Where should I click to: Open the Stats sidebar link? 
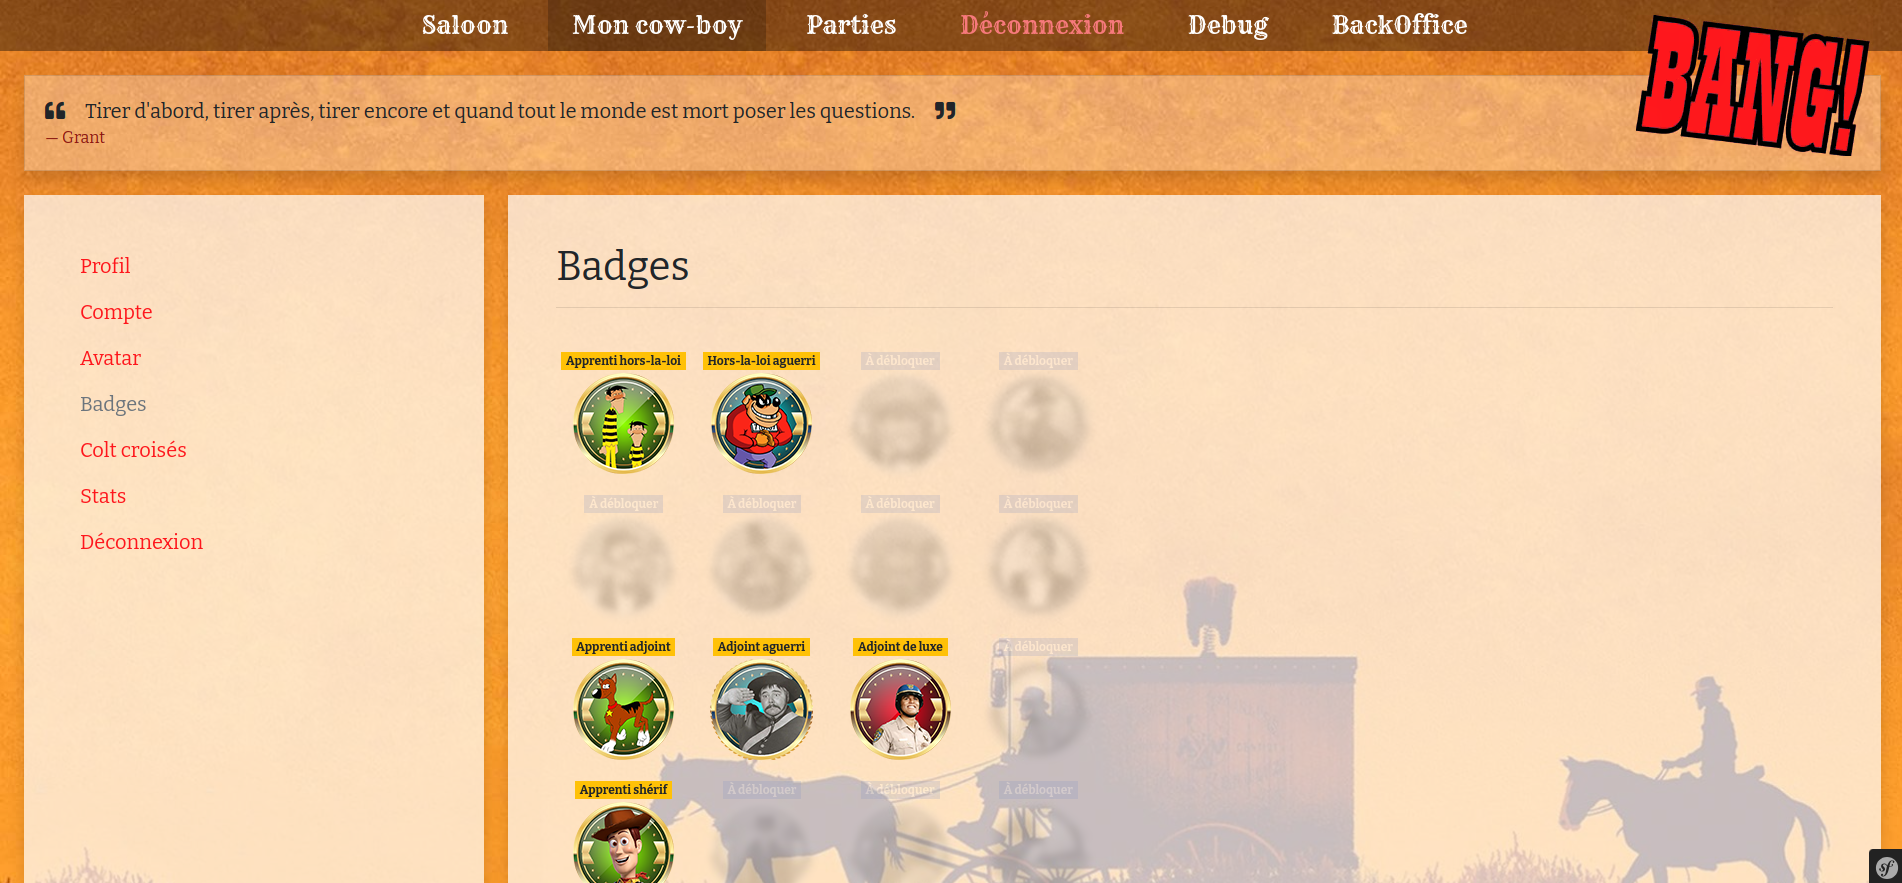click(103, 496)
